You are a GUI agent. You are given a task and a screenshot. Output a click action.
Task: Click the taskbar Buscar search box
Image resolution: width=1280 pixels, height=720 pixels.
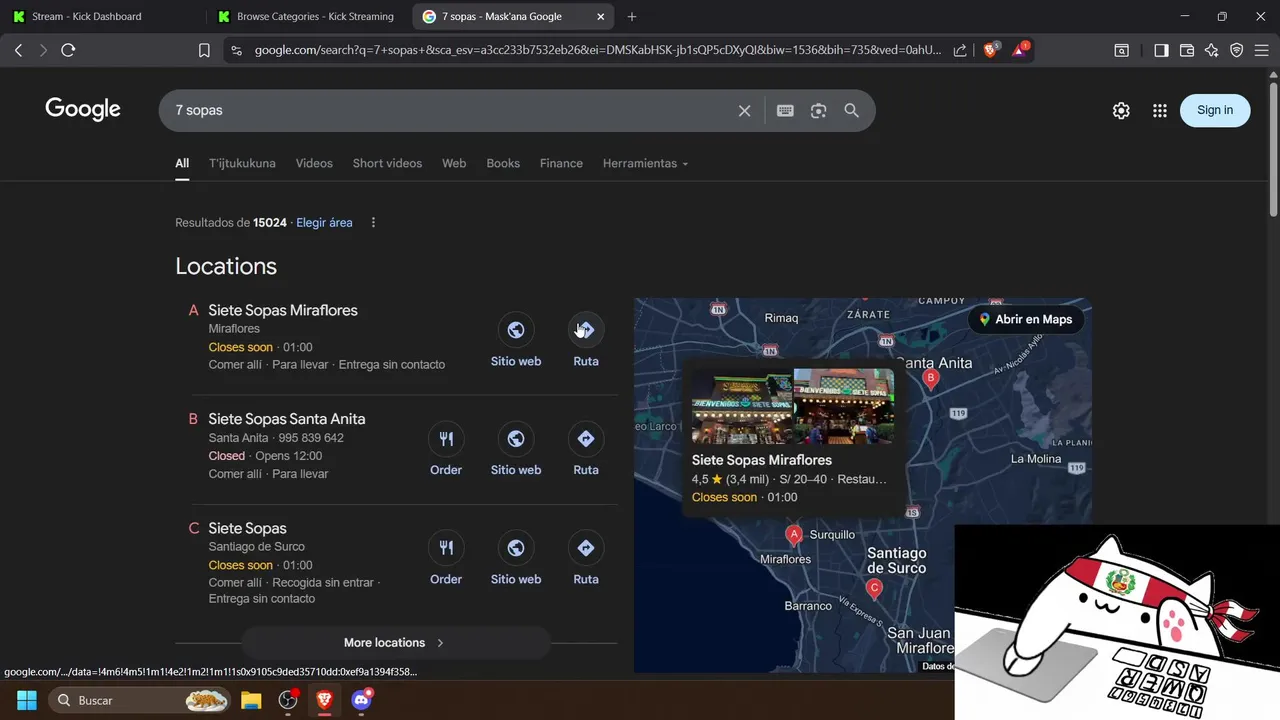point(141,700)
